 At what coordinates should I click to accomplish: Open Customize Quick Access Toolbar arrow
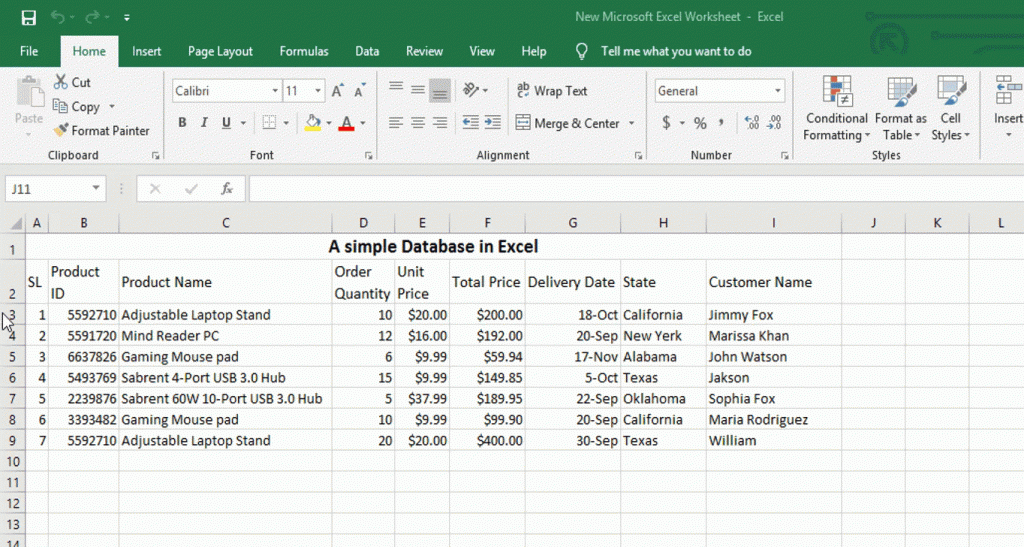coord(127,18)
